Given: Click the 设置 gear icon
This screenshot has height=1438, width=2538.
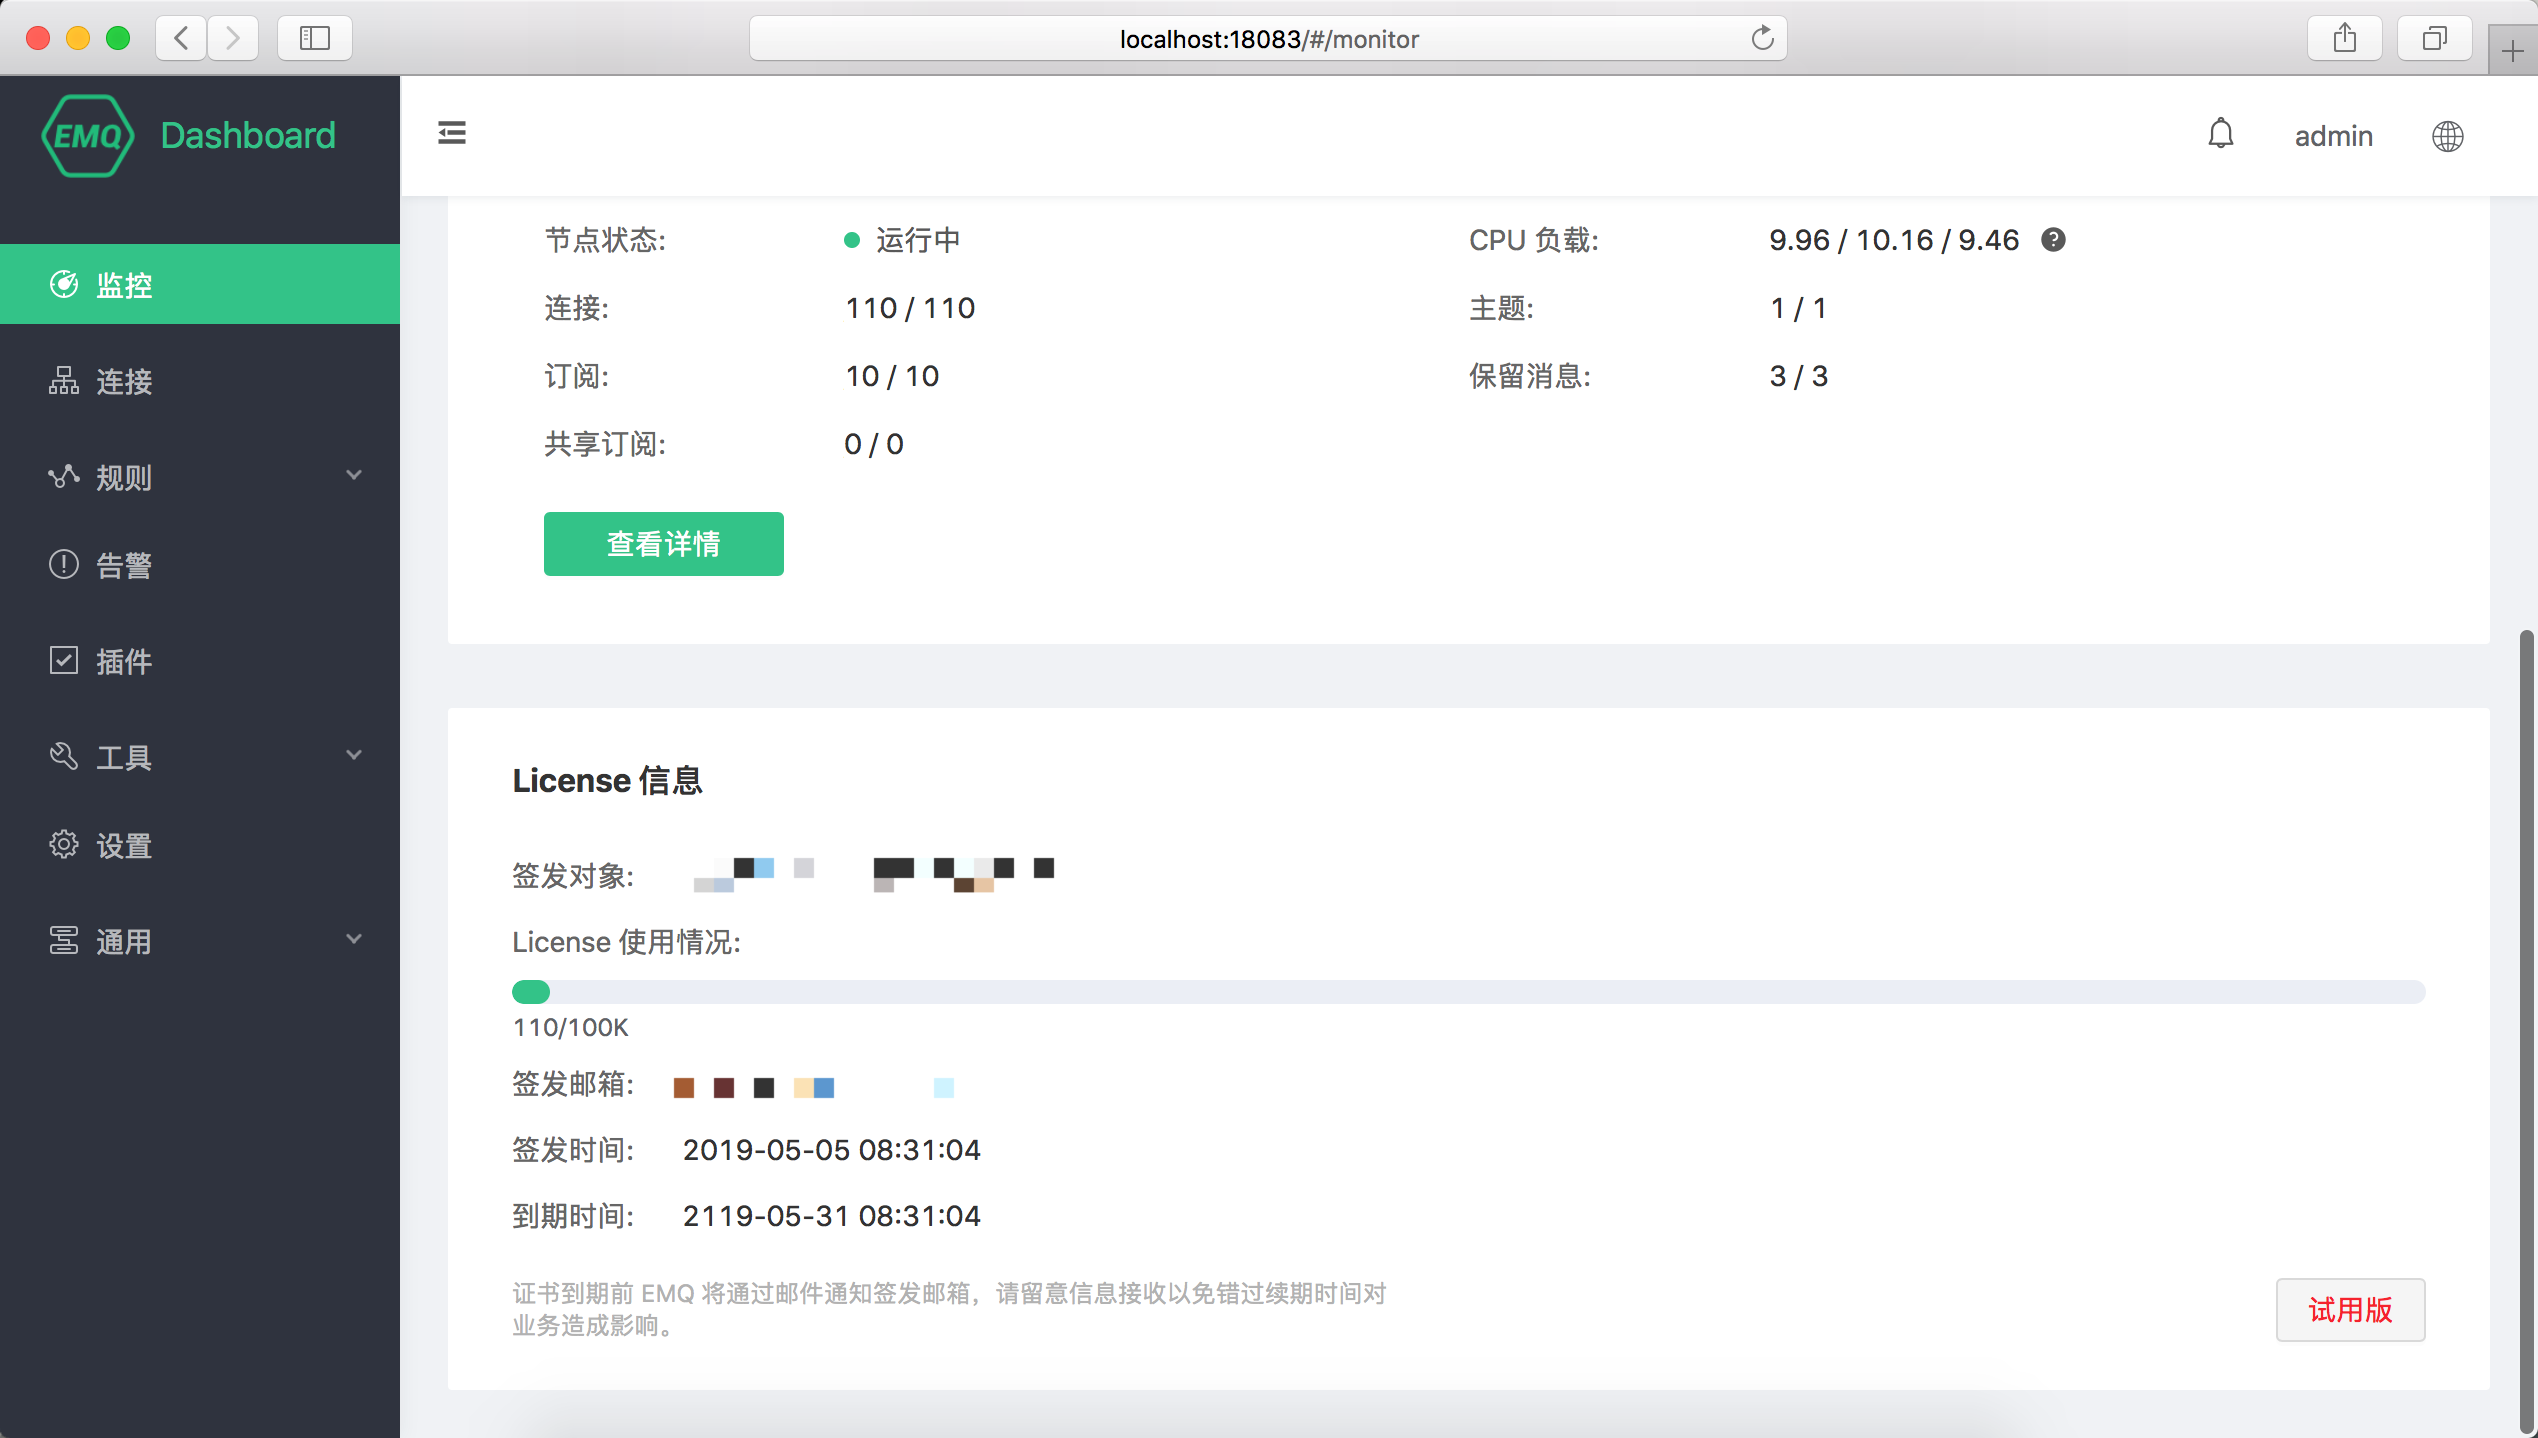Looking at the screenshot, I should coord(64,844).
